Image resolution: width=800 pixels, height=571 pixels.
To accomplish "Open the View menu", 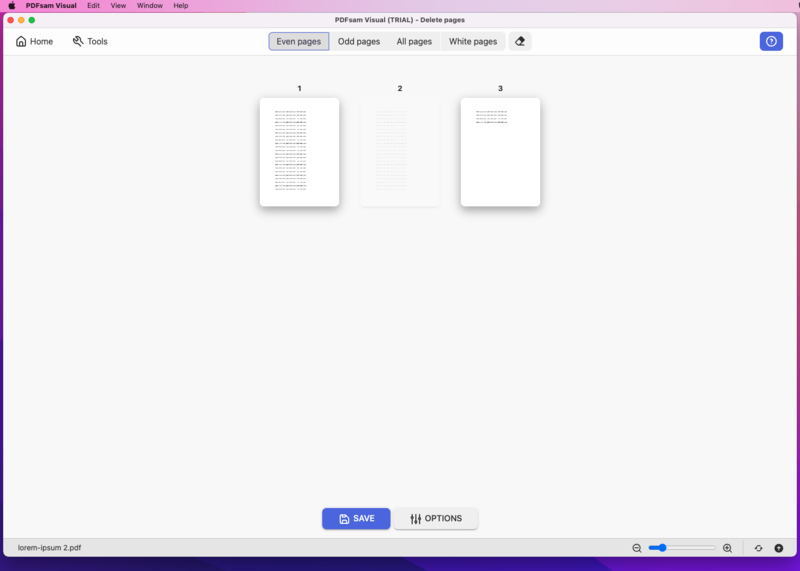I will click(118, 6).
